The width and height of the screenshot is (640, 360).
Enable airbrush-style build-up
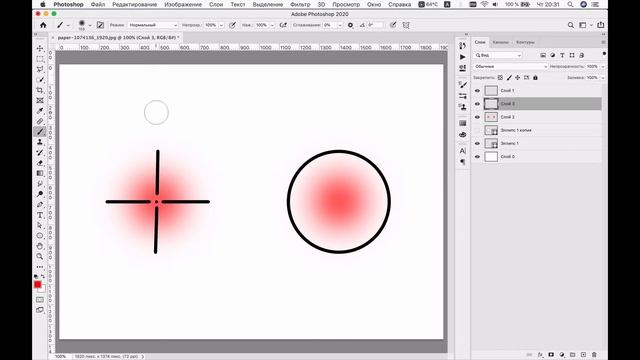pos(283,25)
